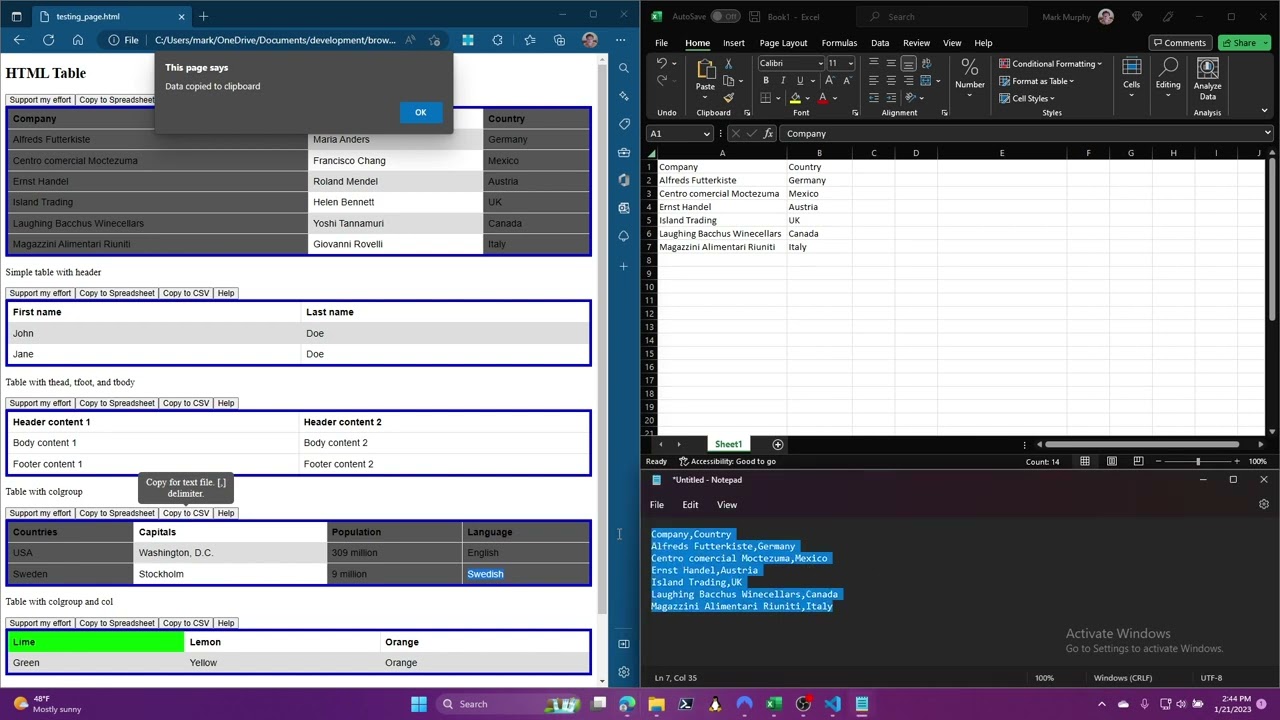Click the yellow Fill Color swatch

[795, 98]
